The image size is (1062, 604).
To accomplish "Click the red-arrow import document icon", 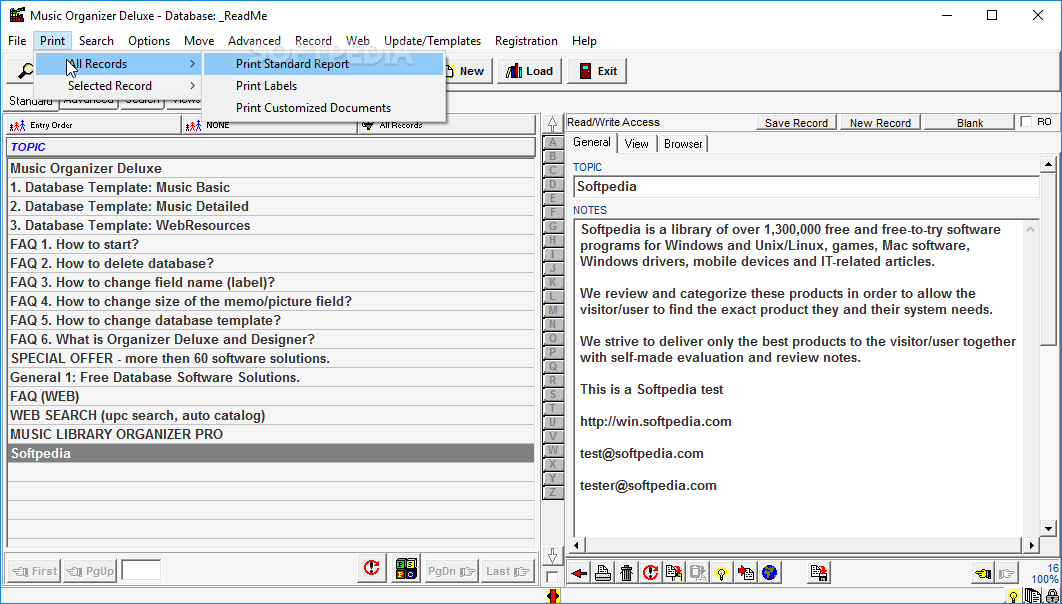I will pyautogui.click(x=746, y=573).
